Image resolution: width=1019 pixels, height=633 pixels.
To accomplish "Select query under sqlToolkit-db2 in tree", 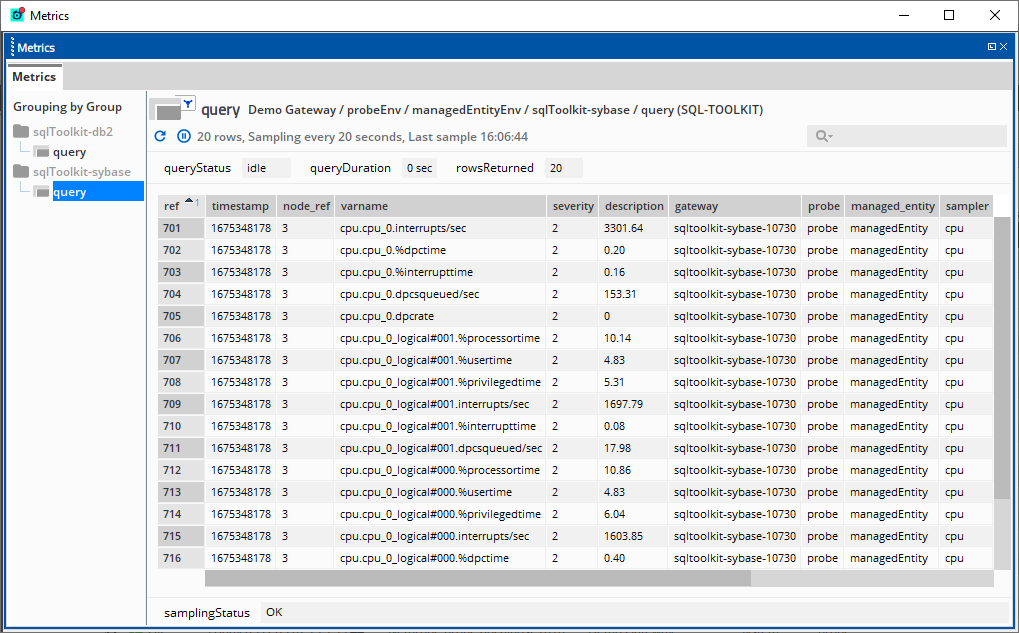I will pos(69,152).
